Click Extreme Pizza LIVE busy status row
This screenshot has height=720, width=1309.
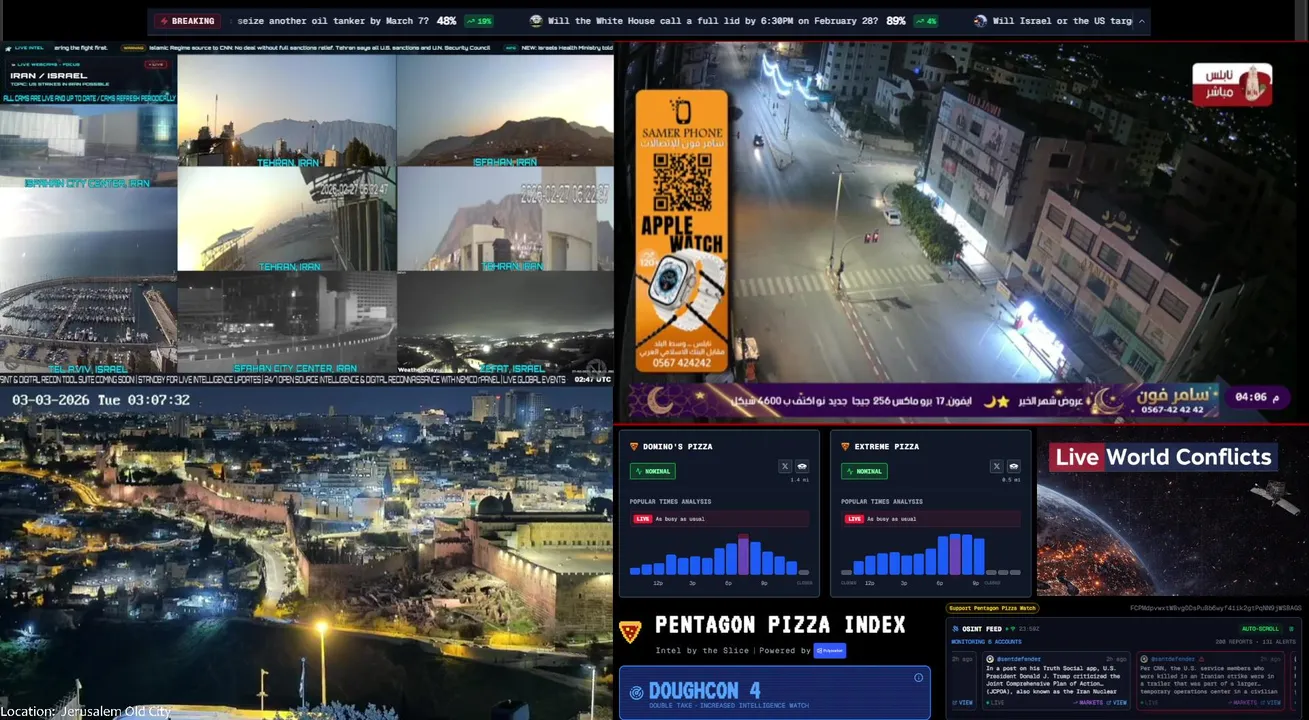(x=931, y=519)
